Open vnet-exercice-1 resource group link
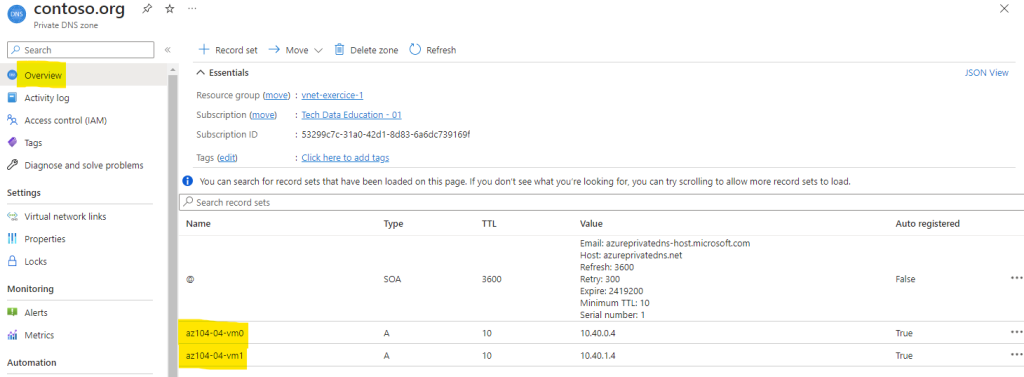This screenshot has width=1024, height=377. click(332, 95)
